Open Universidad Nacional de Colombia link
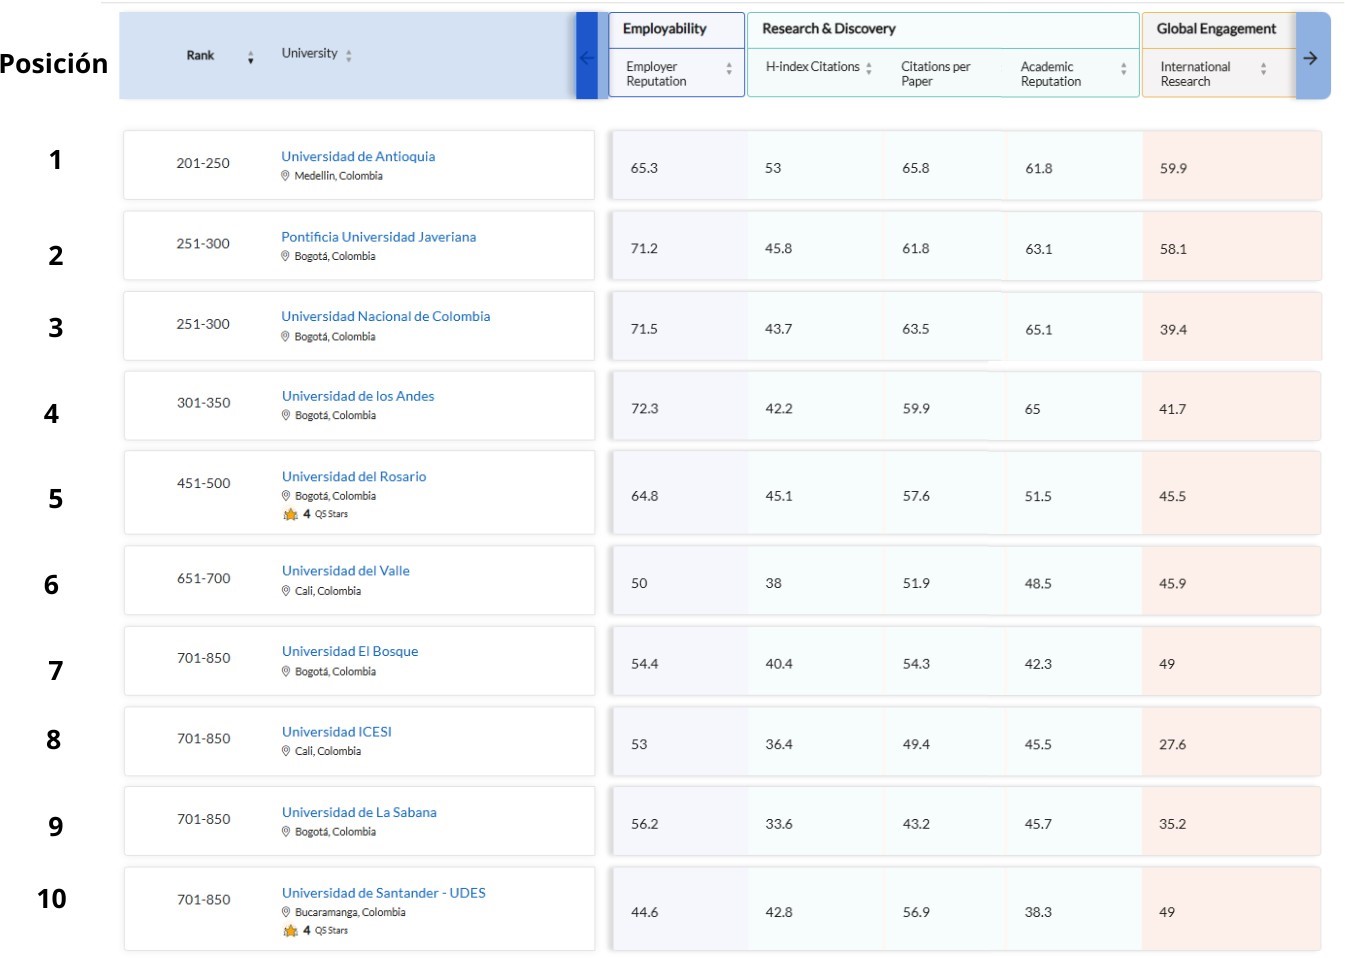The height and width of the screenshot is (958, 1345). [385, 316]
